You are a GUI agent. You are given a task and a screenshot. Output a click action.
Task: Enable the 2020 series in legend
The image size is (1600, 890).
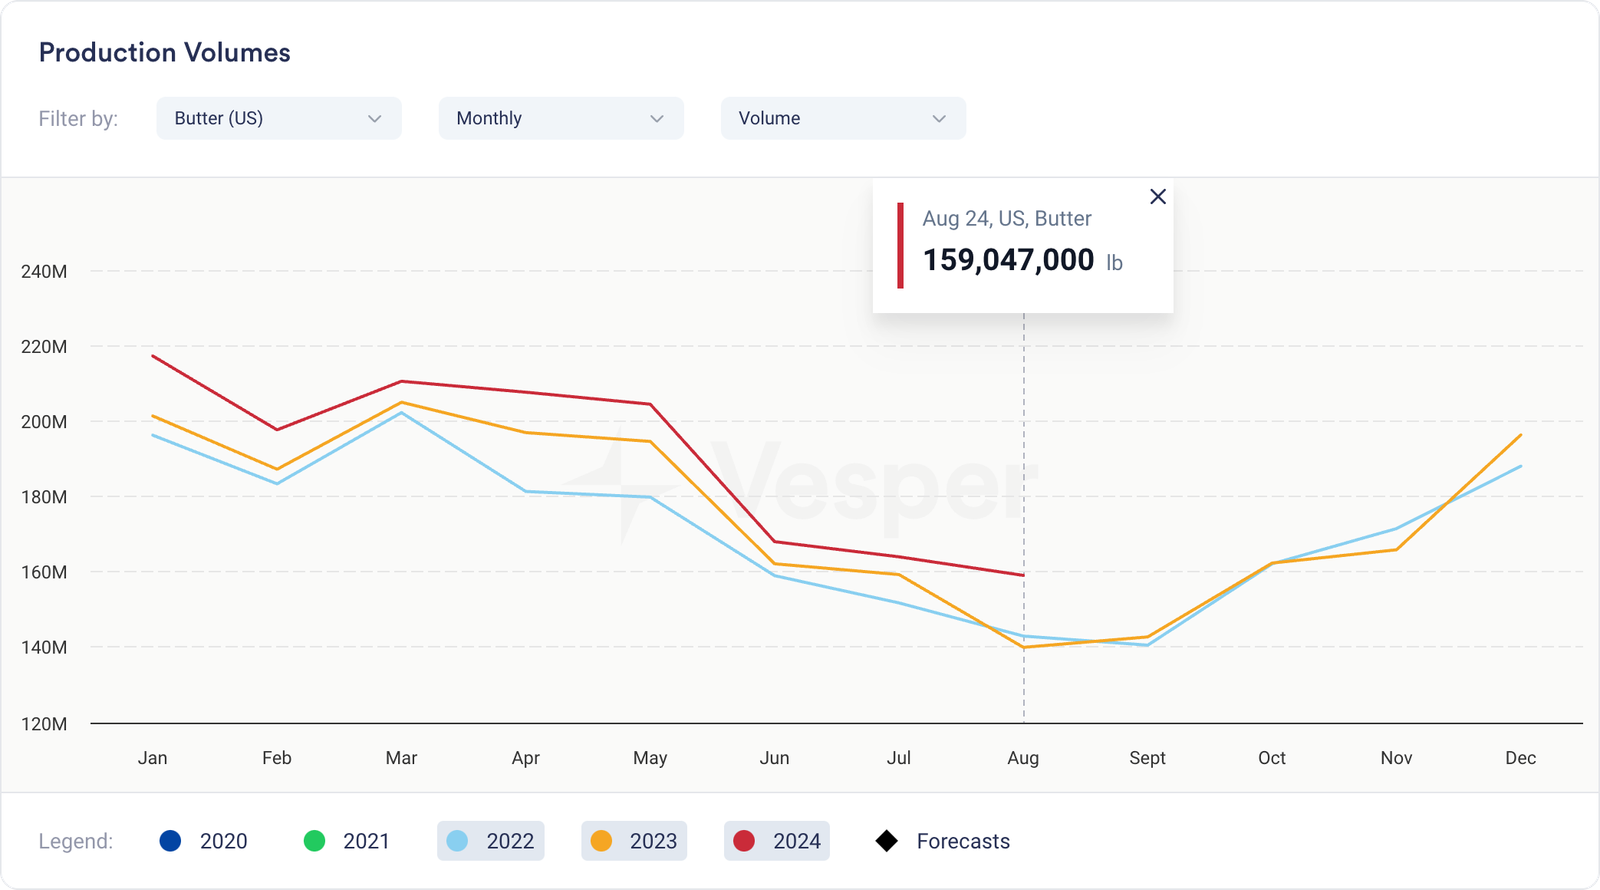(204, 841)
